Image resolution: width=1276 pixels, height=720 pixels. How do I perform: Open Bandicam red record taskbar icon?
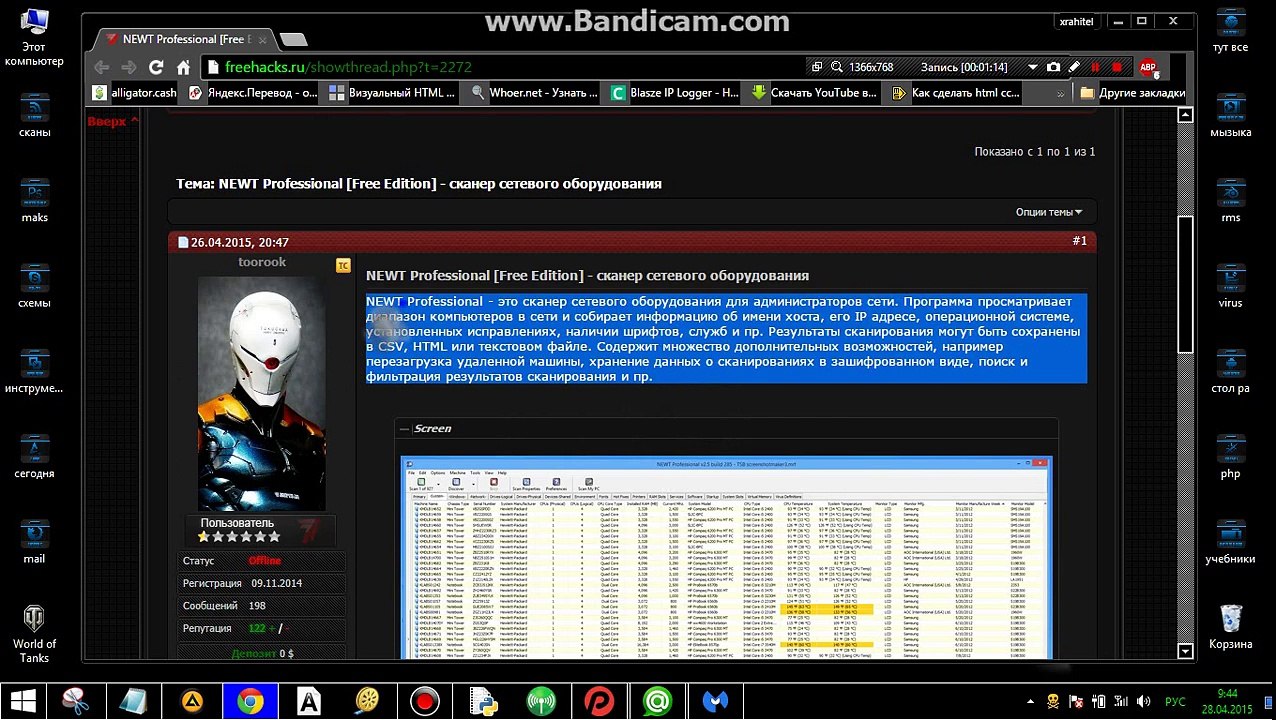(x=425, y=701)
